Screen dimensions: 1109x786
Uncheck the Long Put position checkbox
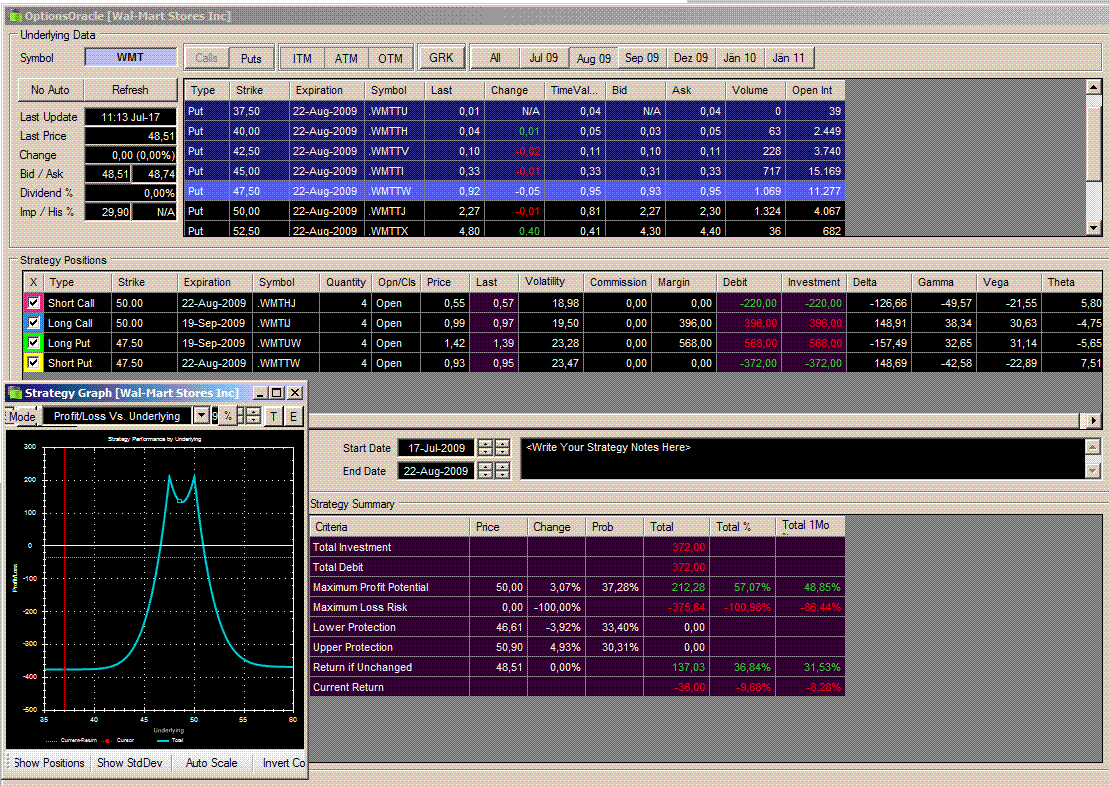(x=34, y=343)
